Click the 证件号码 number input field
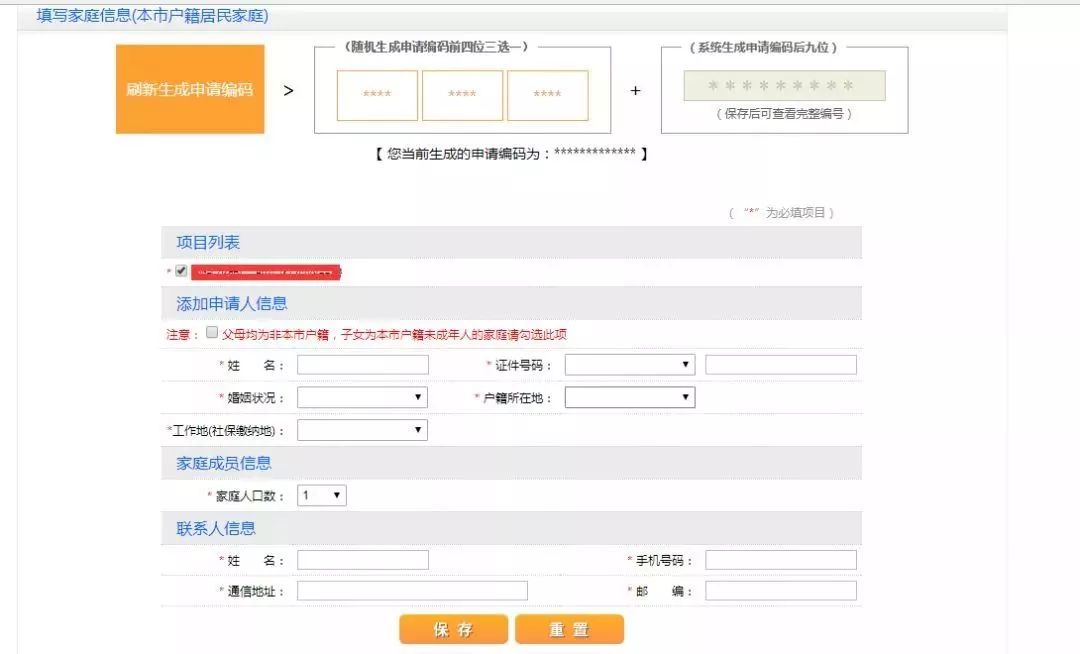 [780, 364]
